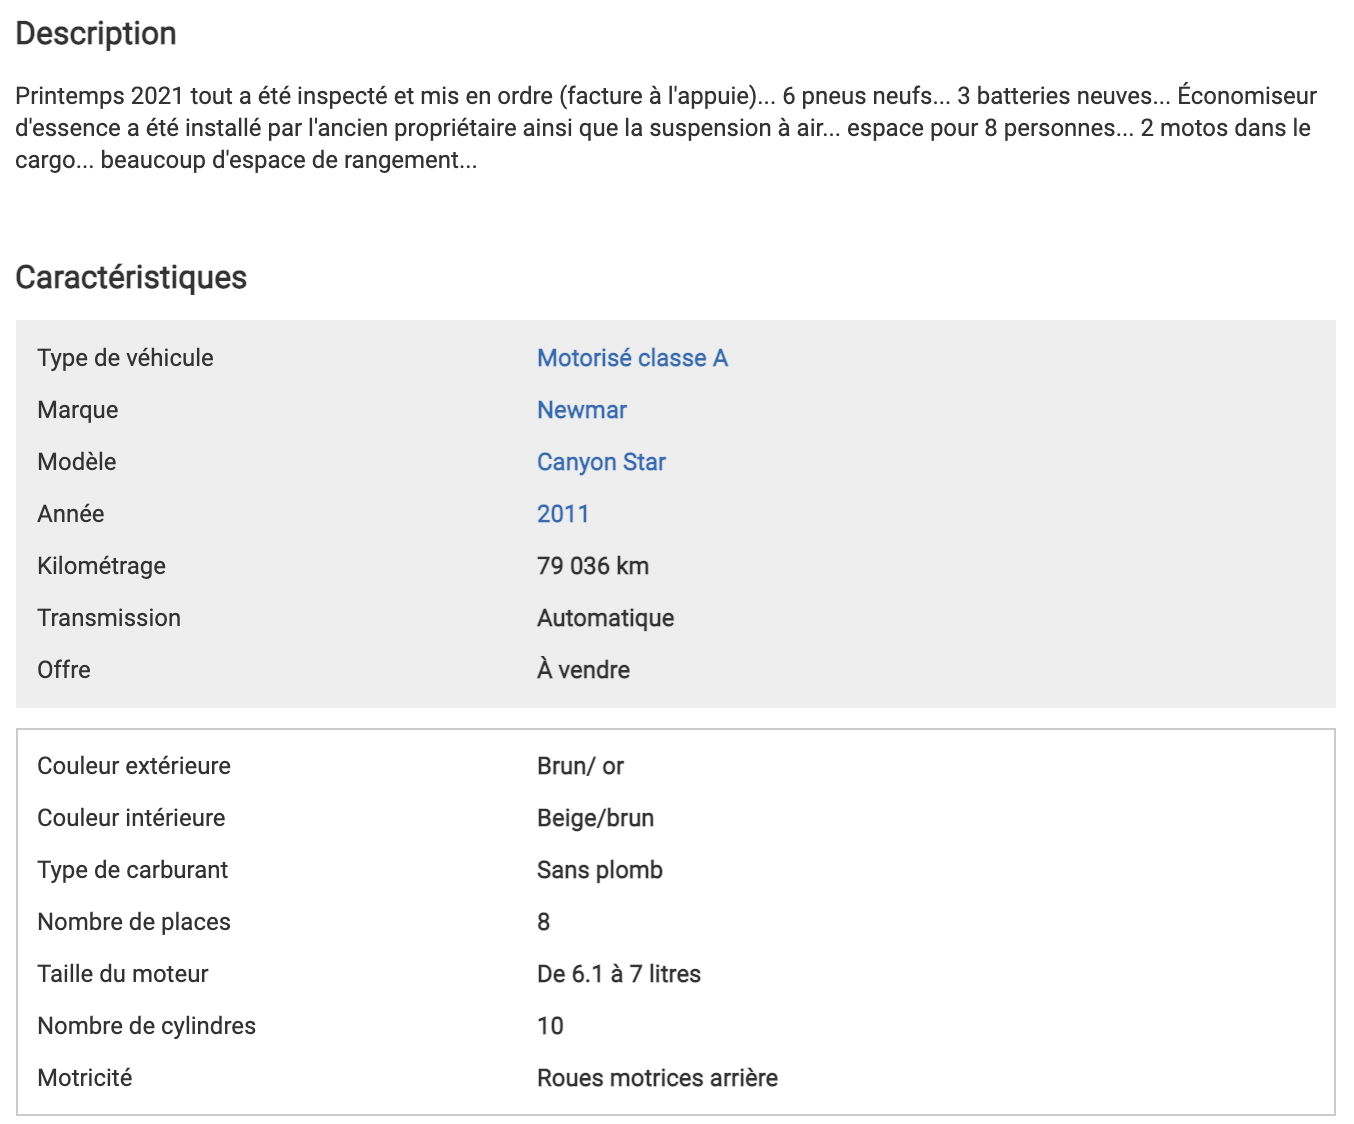Select the 'De 6.1 à 7 litres' value

coord(619,974)
